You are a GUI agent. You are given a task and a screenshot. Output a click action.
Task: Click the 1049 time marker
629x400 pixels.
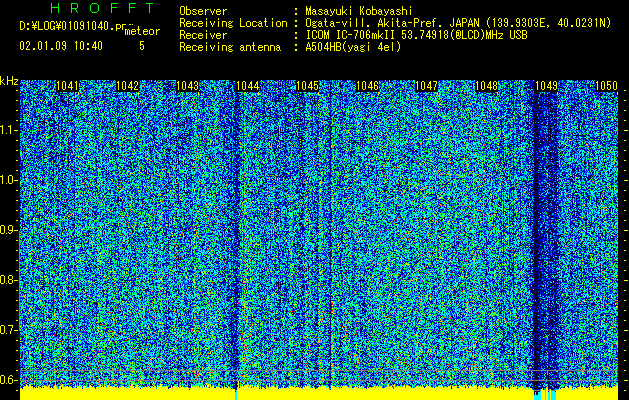546,86
